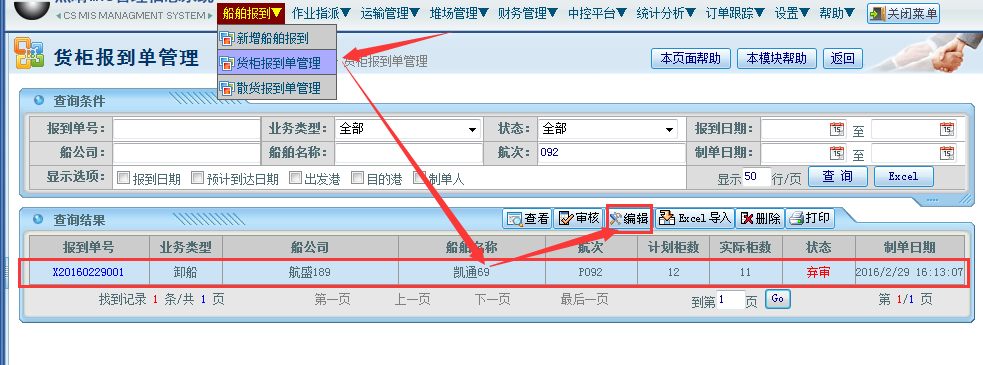
Task: Check the 目的港 display option
Action: coord(357,177)
